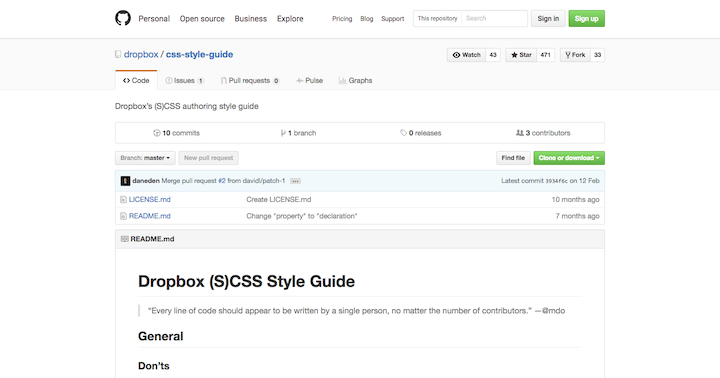Viewport: 720px width, 378px height.
Task: Switch to the Code tab
Action: (x=136, y=80)
